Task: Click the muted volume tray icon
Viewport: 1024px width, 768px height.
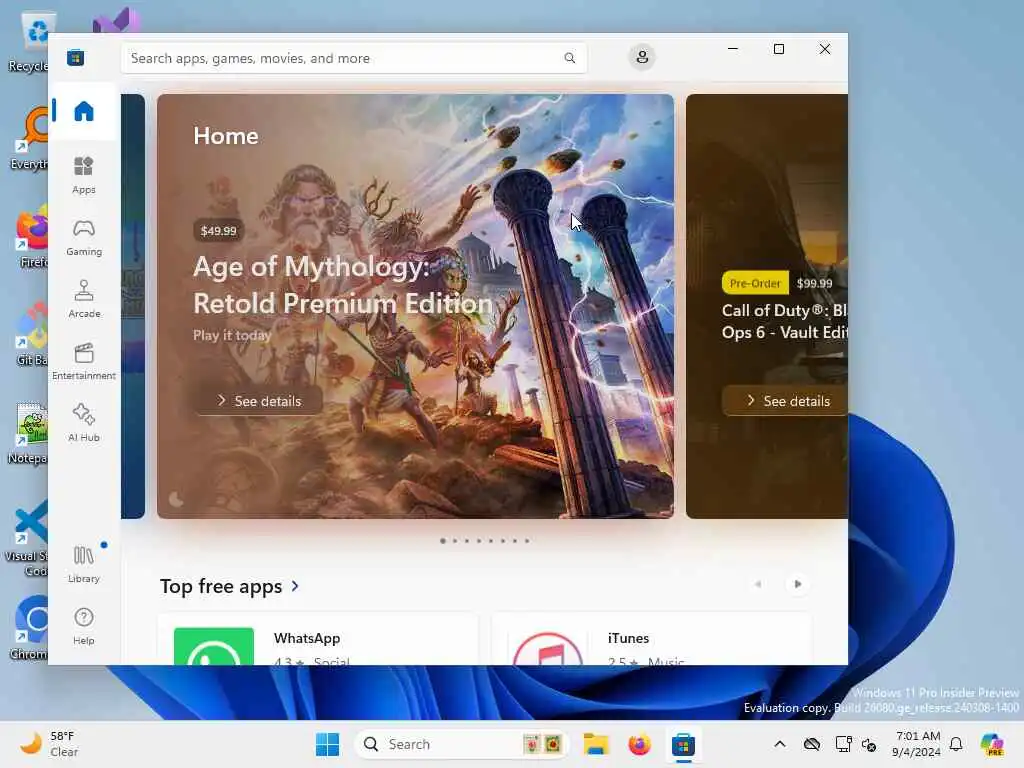Action: pos(869,744)
